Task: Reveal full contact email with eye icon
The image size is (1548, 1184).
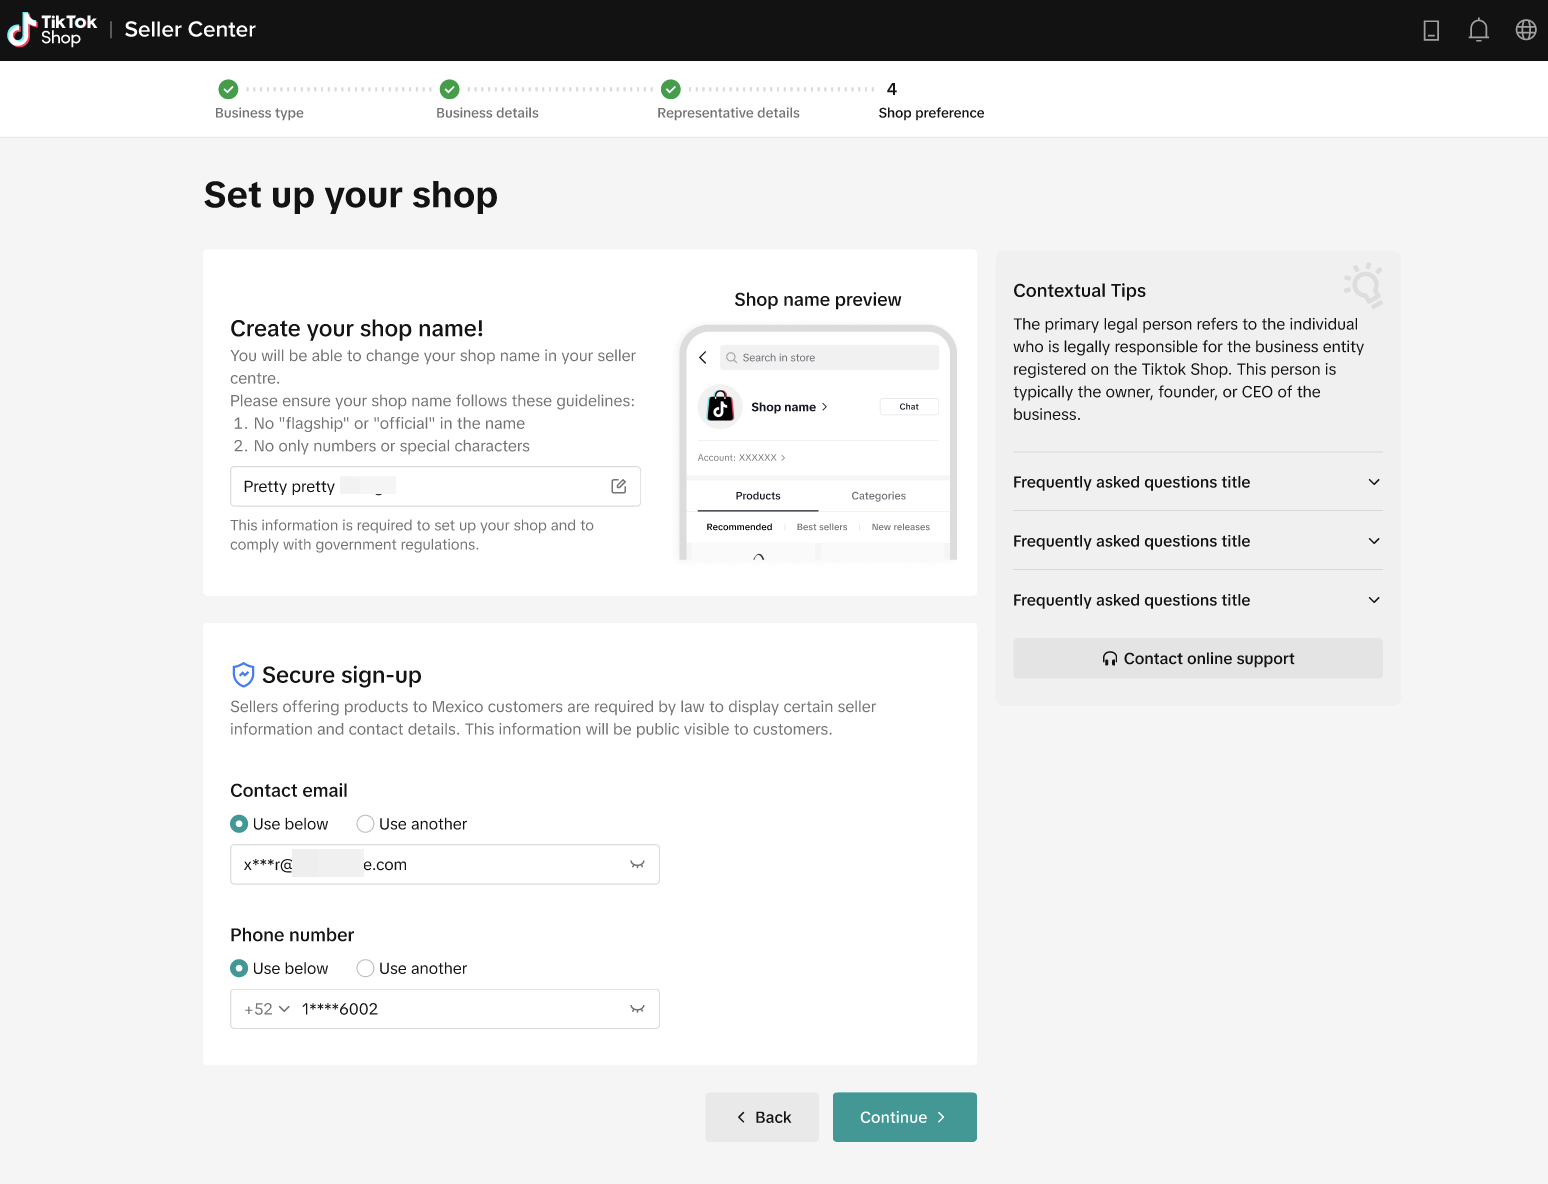Action: pos(637,864)
